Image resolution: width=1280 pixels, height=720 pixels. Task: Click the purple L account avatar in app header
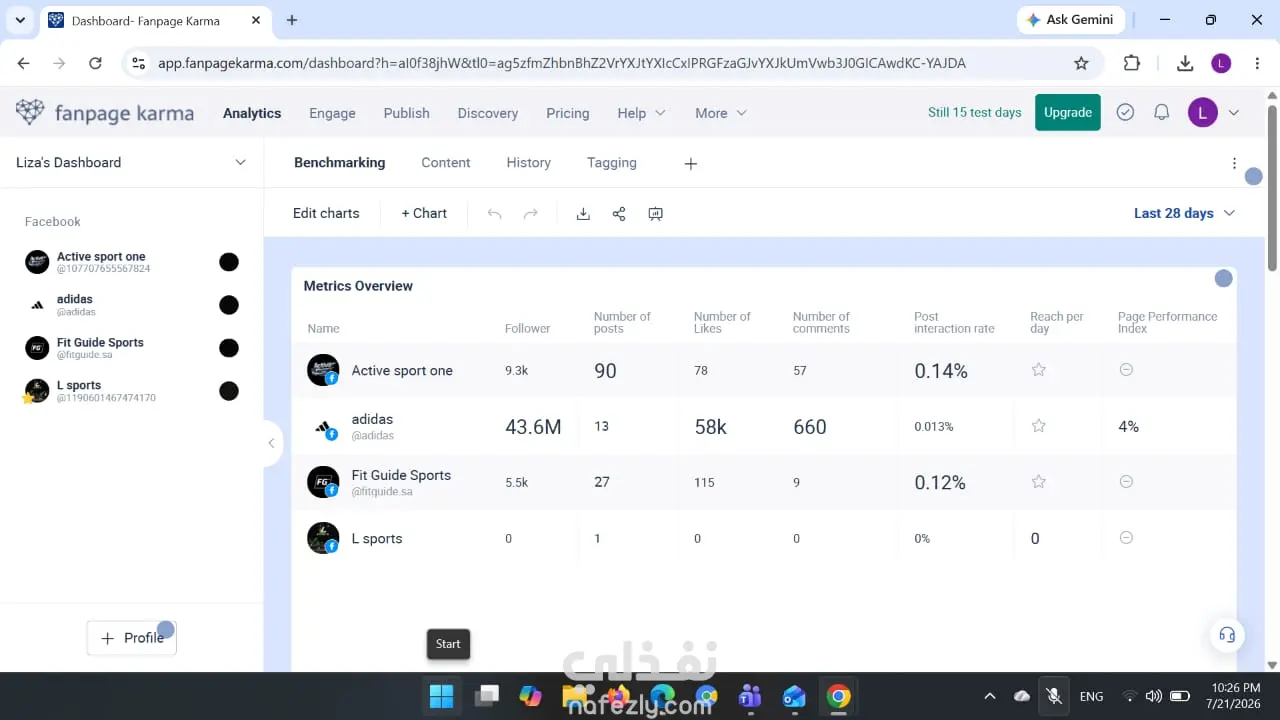1202,112
